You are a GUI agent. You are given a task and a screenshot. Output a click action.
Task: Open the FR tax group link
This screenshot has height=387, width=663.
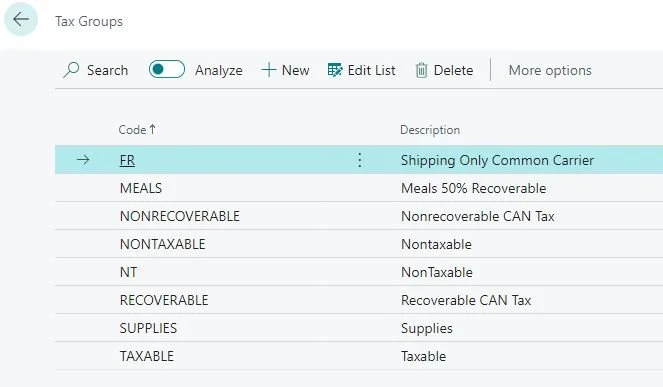click(127, 160)
